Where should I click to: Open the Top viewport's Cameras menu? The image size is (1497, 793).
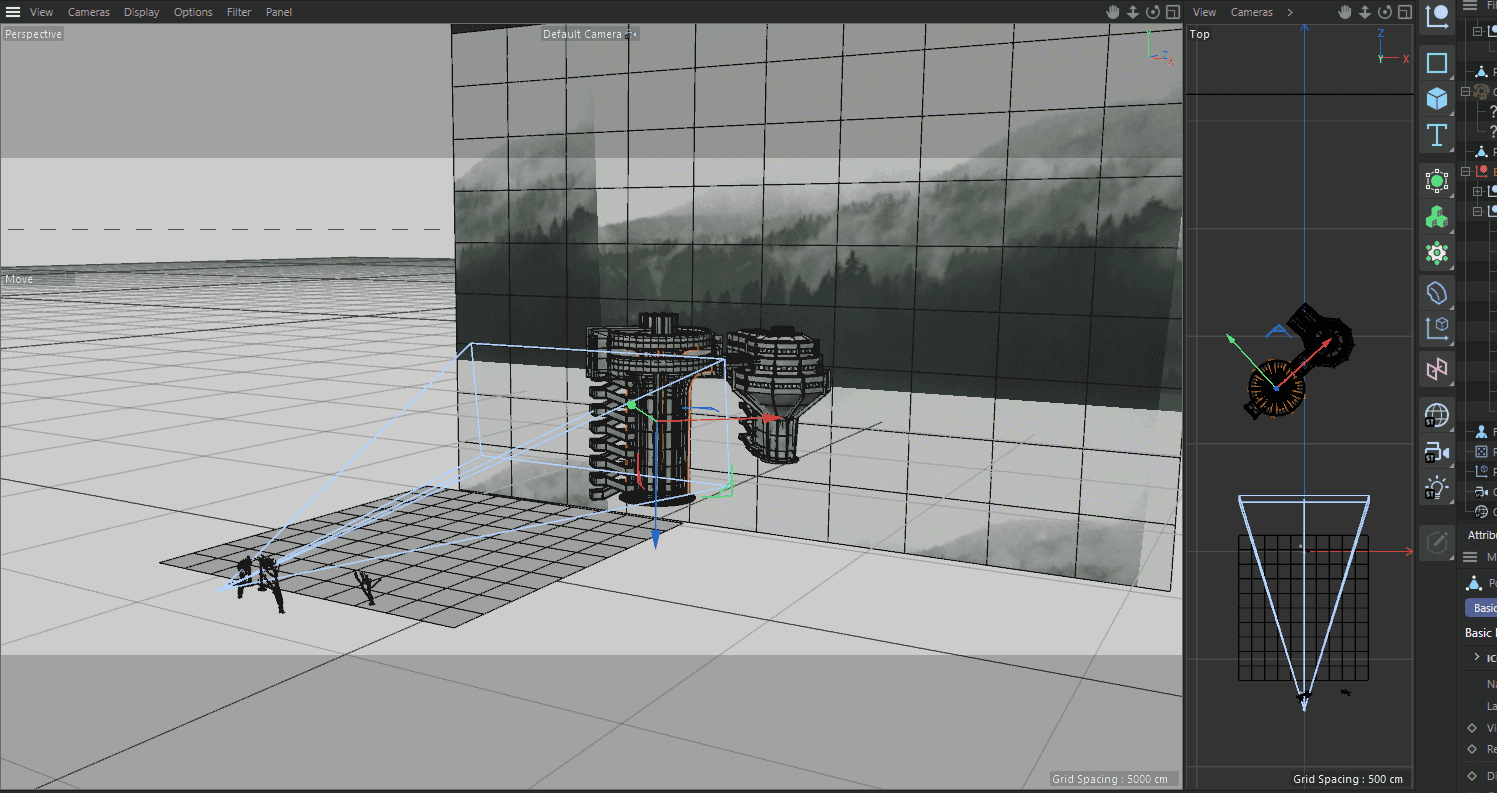pos(1252,12)
